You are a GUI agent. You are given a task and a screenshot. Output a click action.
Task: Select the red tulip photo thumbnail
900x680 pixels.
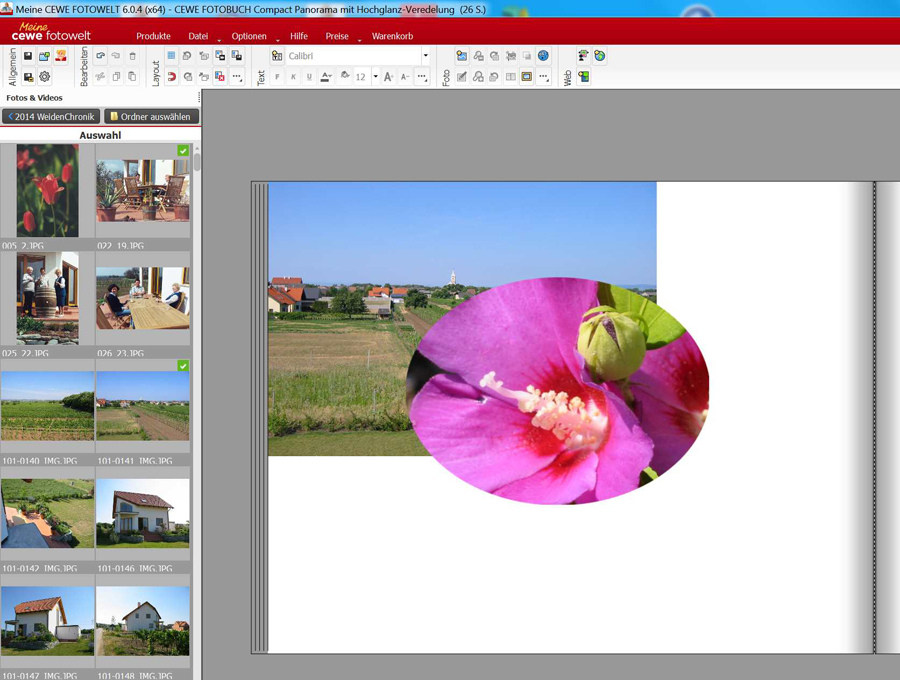(x=47, y=190)
